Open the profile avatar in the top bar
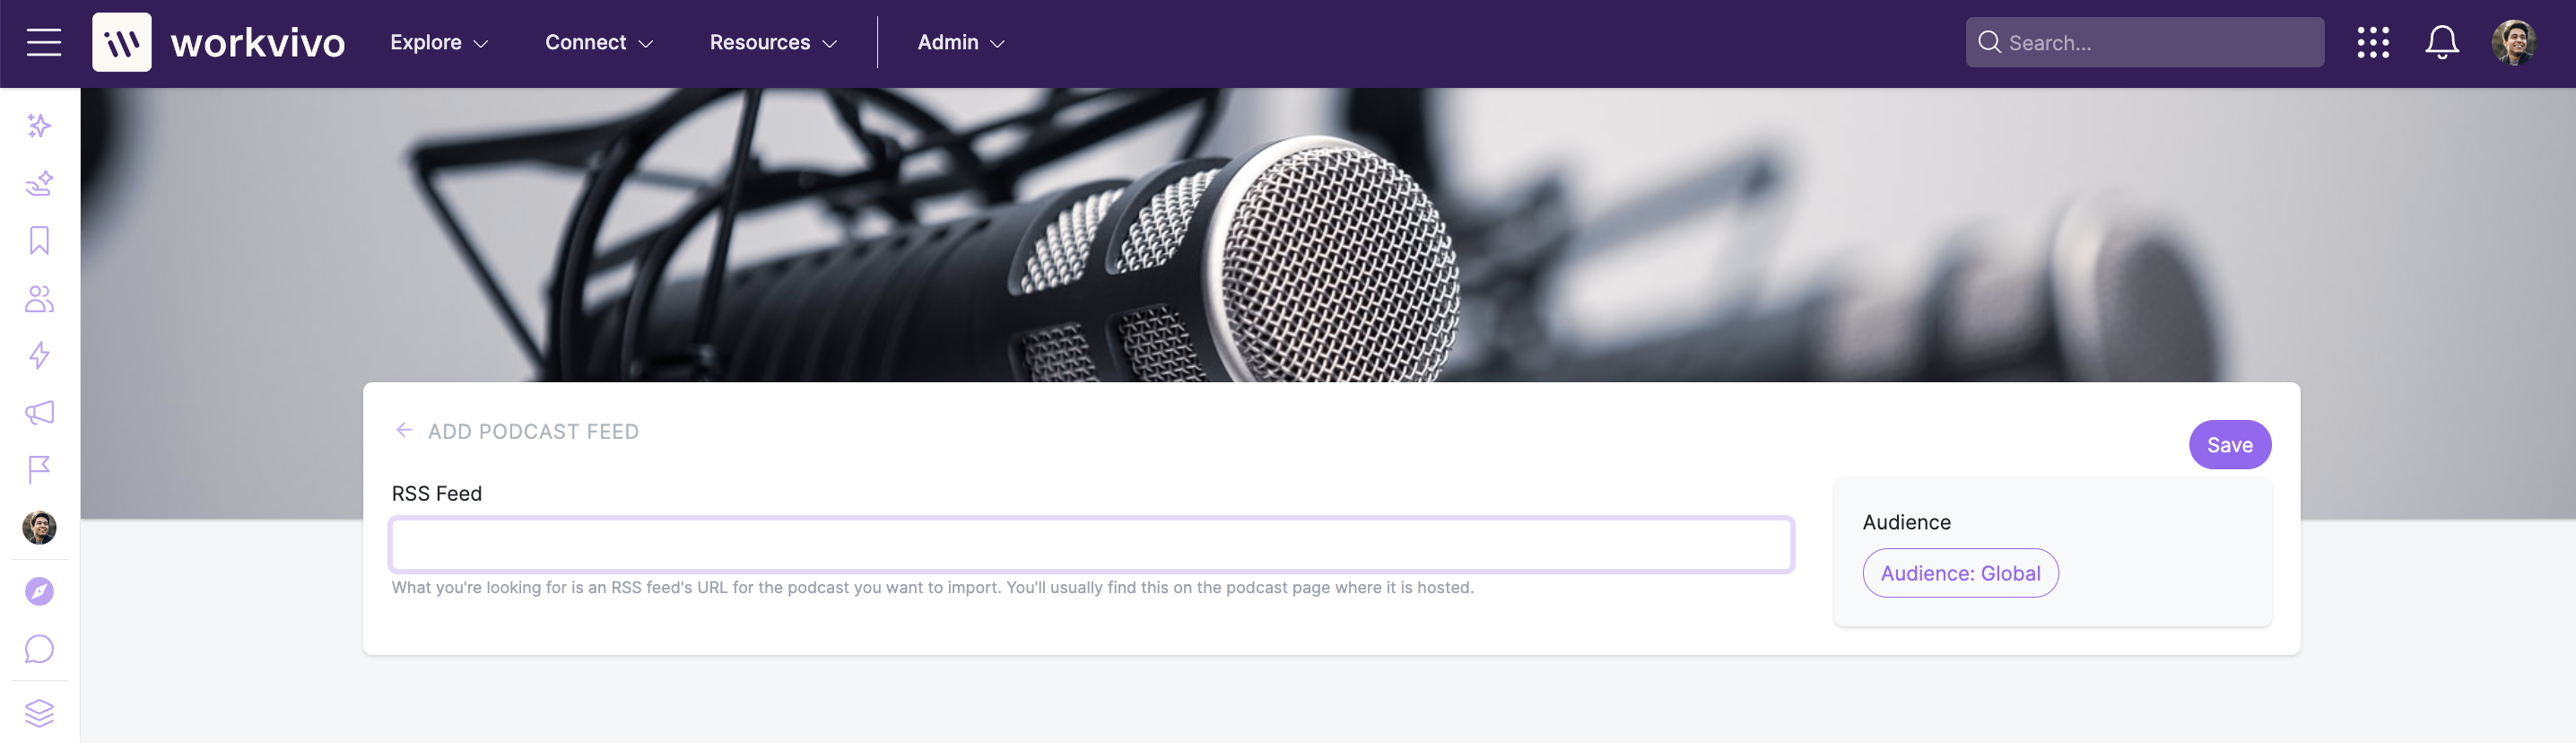Screen dimensions: 2576x743 [x=2513, y=42]
